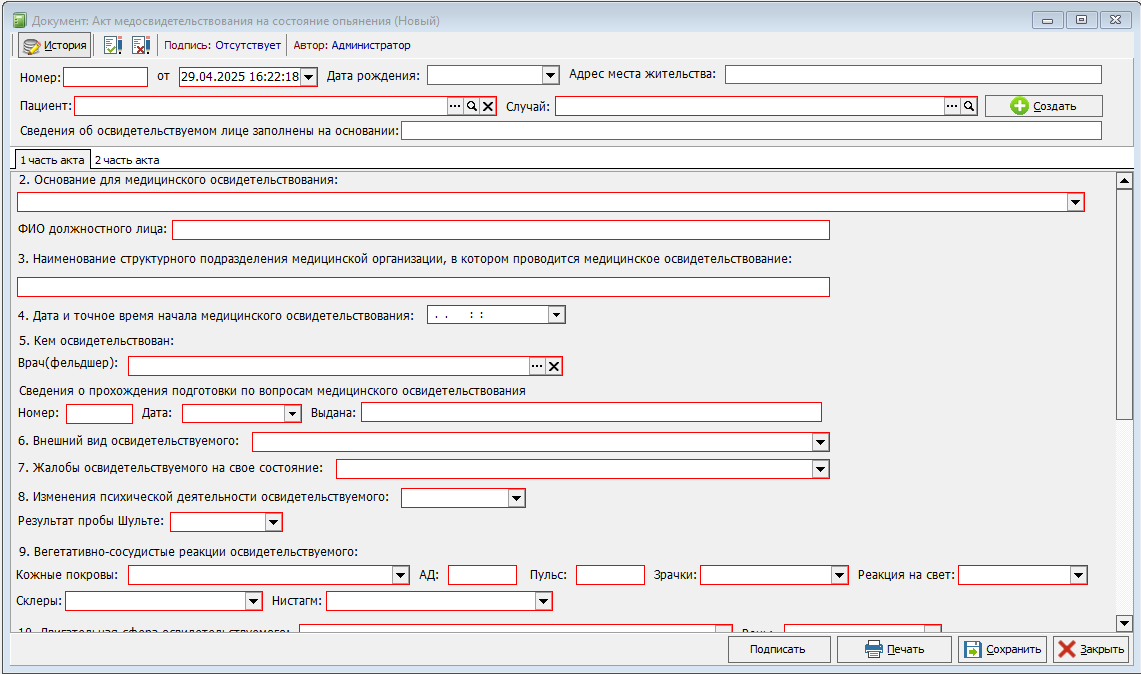Switch to the 2 часть акта tab
The width and height of the screenshot is (1141, 674).
pos(127,160)
